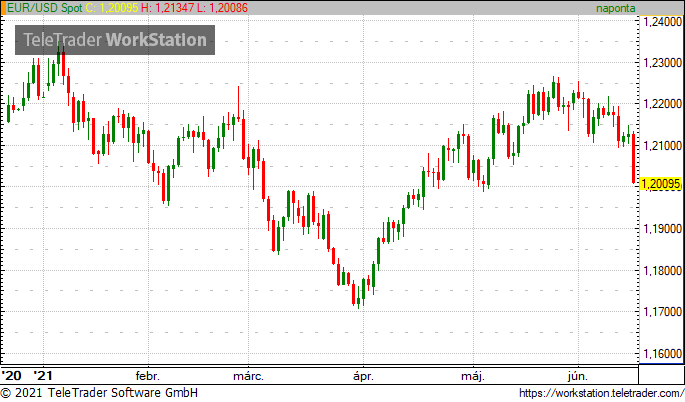
Task: Click the '21 year label on time axis
Action: [x=43, y=376]
